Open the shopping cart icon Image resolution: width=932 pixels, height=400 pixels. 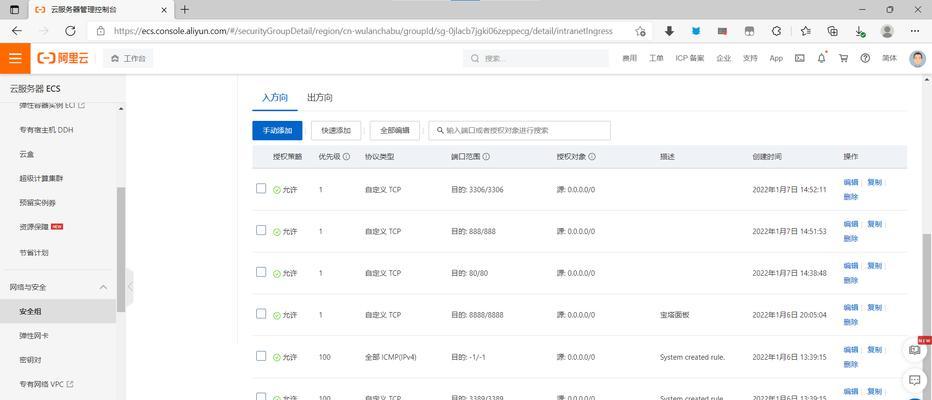click(x=843, y=58)
